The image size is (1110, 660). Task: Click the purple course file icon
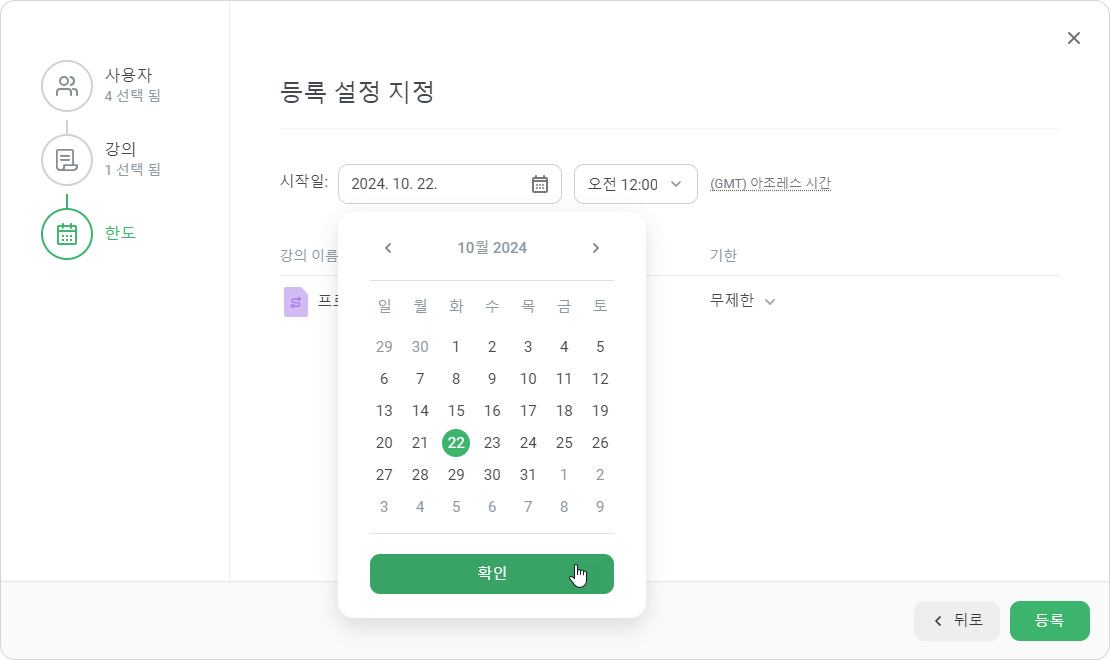296,302
